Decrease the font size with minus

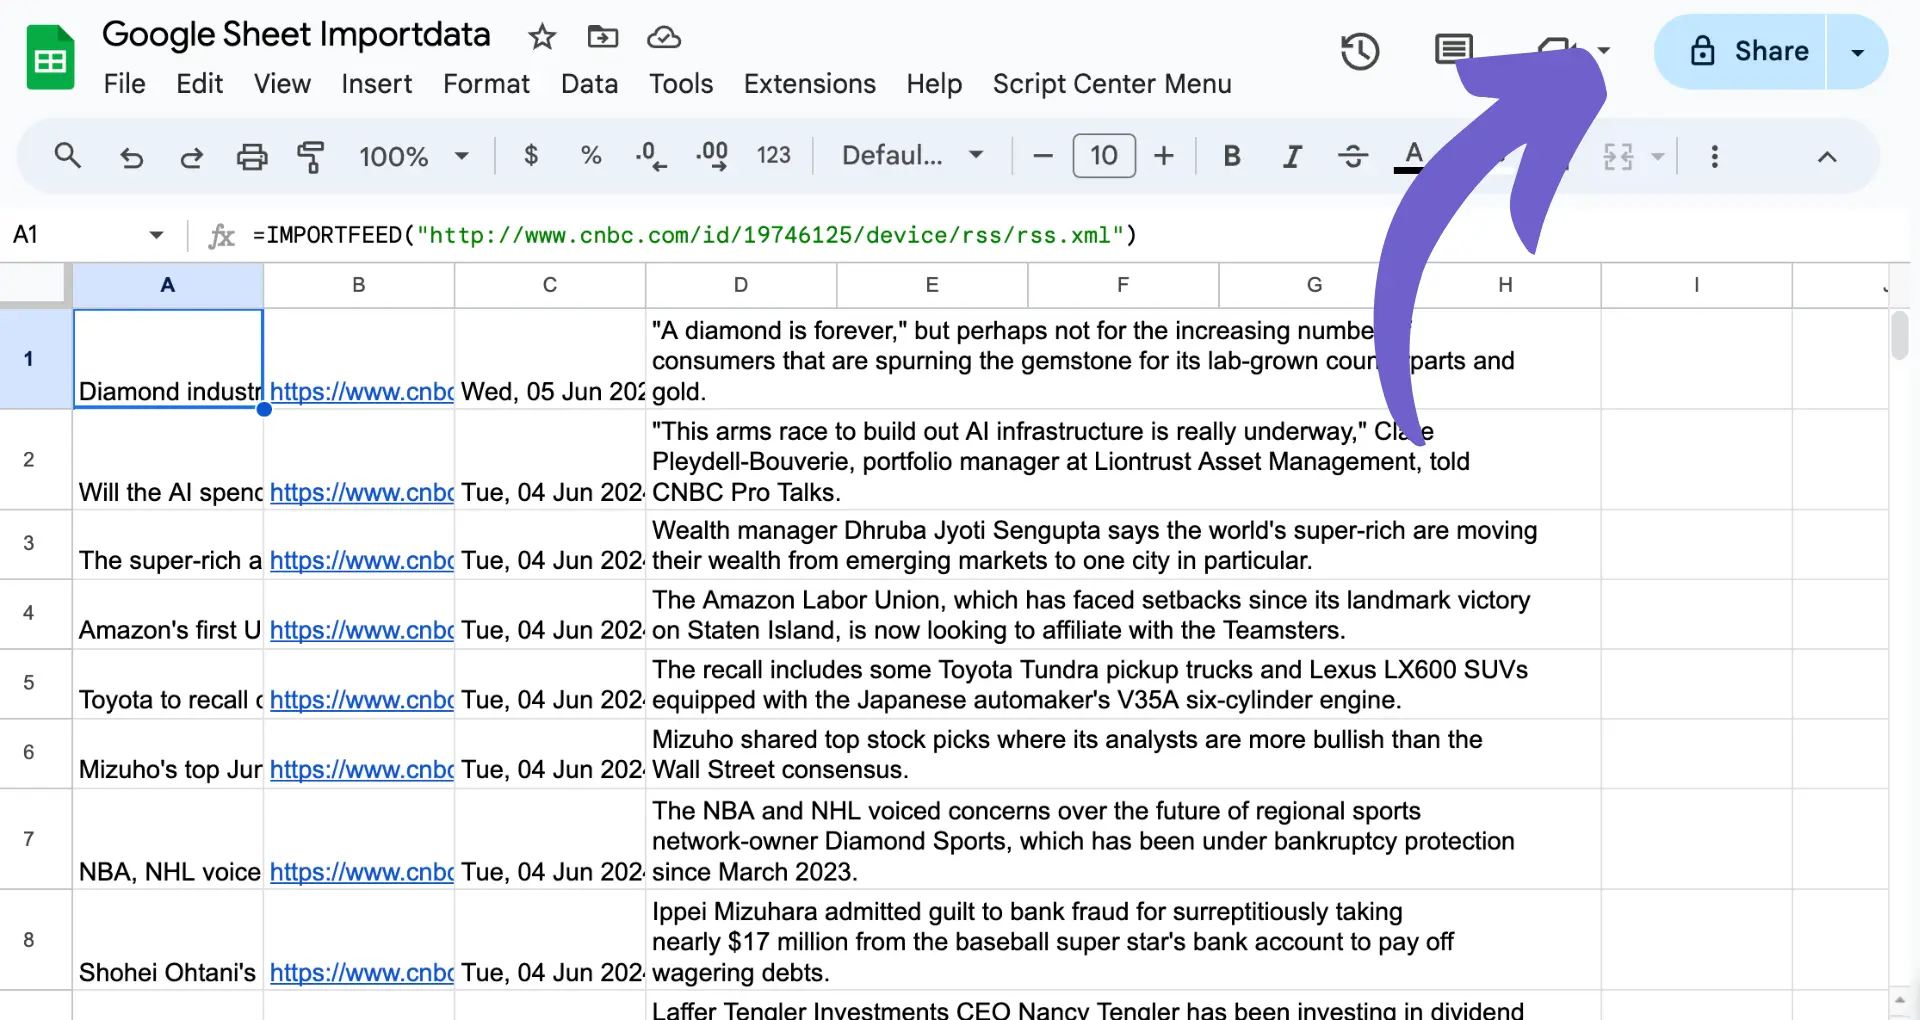[1042, 156]
